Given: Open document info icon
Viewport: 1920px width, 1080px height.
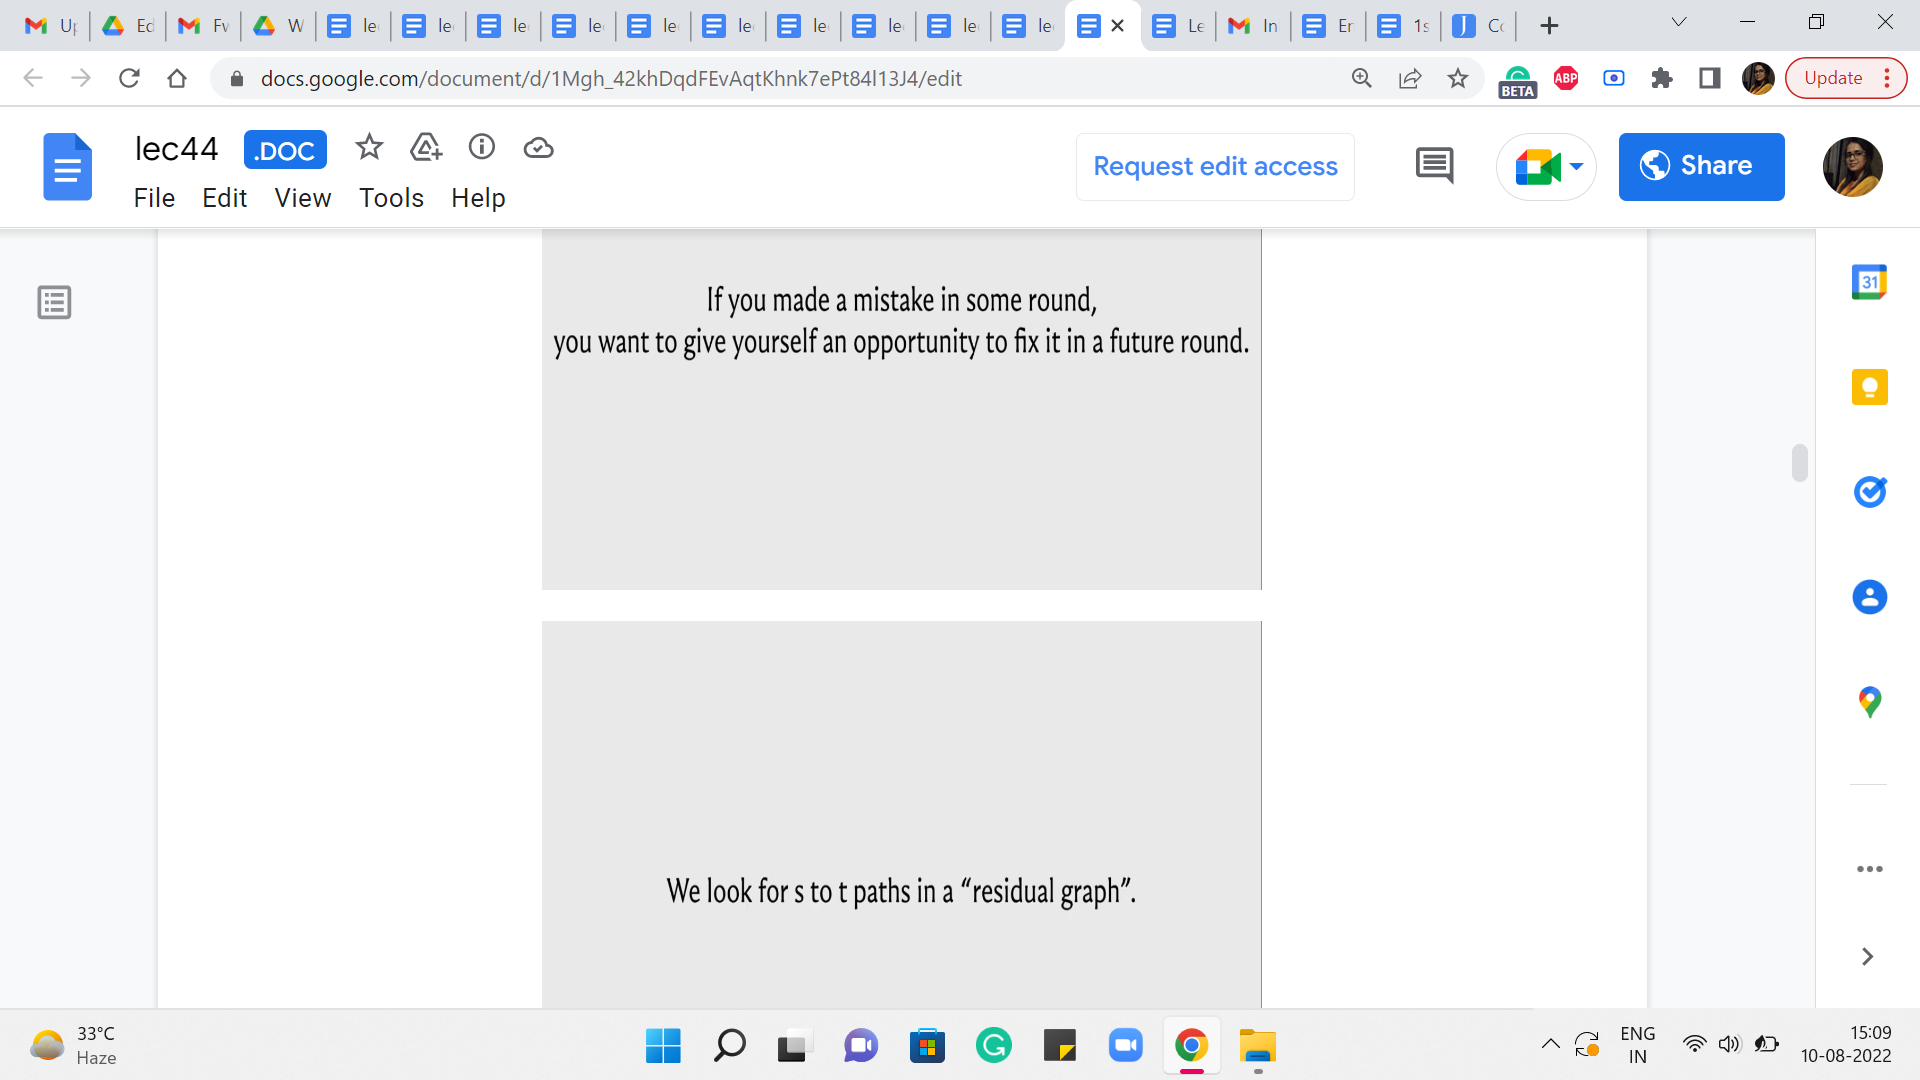Looking at the screenshot, I should 482,148.
